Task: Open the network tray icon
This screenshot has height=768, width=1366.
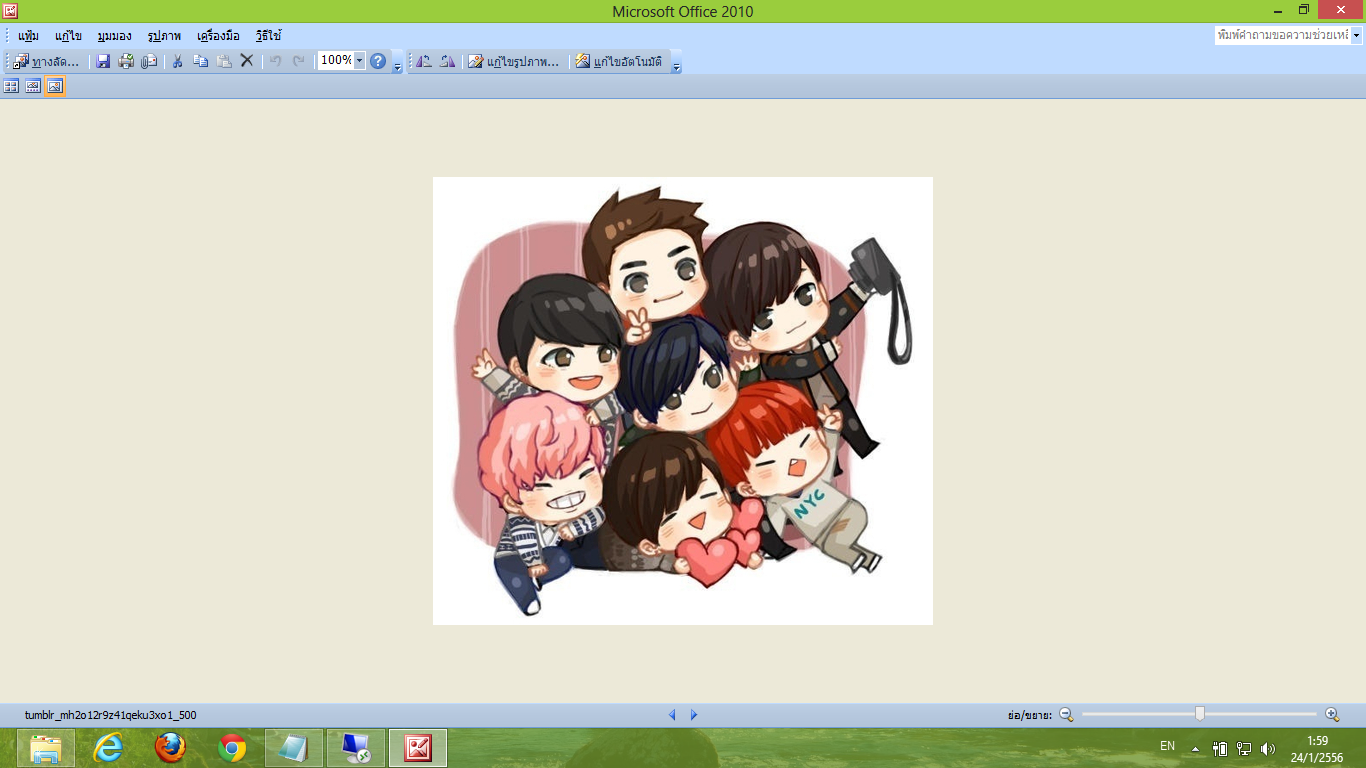Action: click(x=1244, y=748)
